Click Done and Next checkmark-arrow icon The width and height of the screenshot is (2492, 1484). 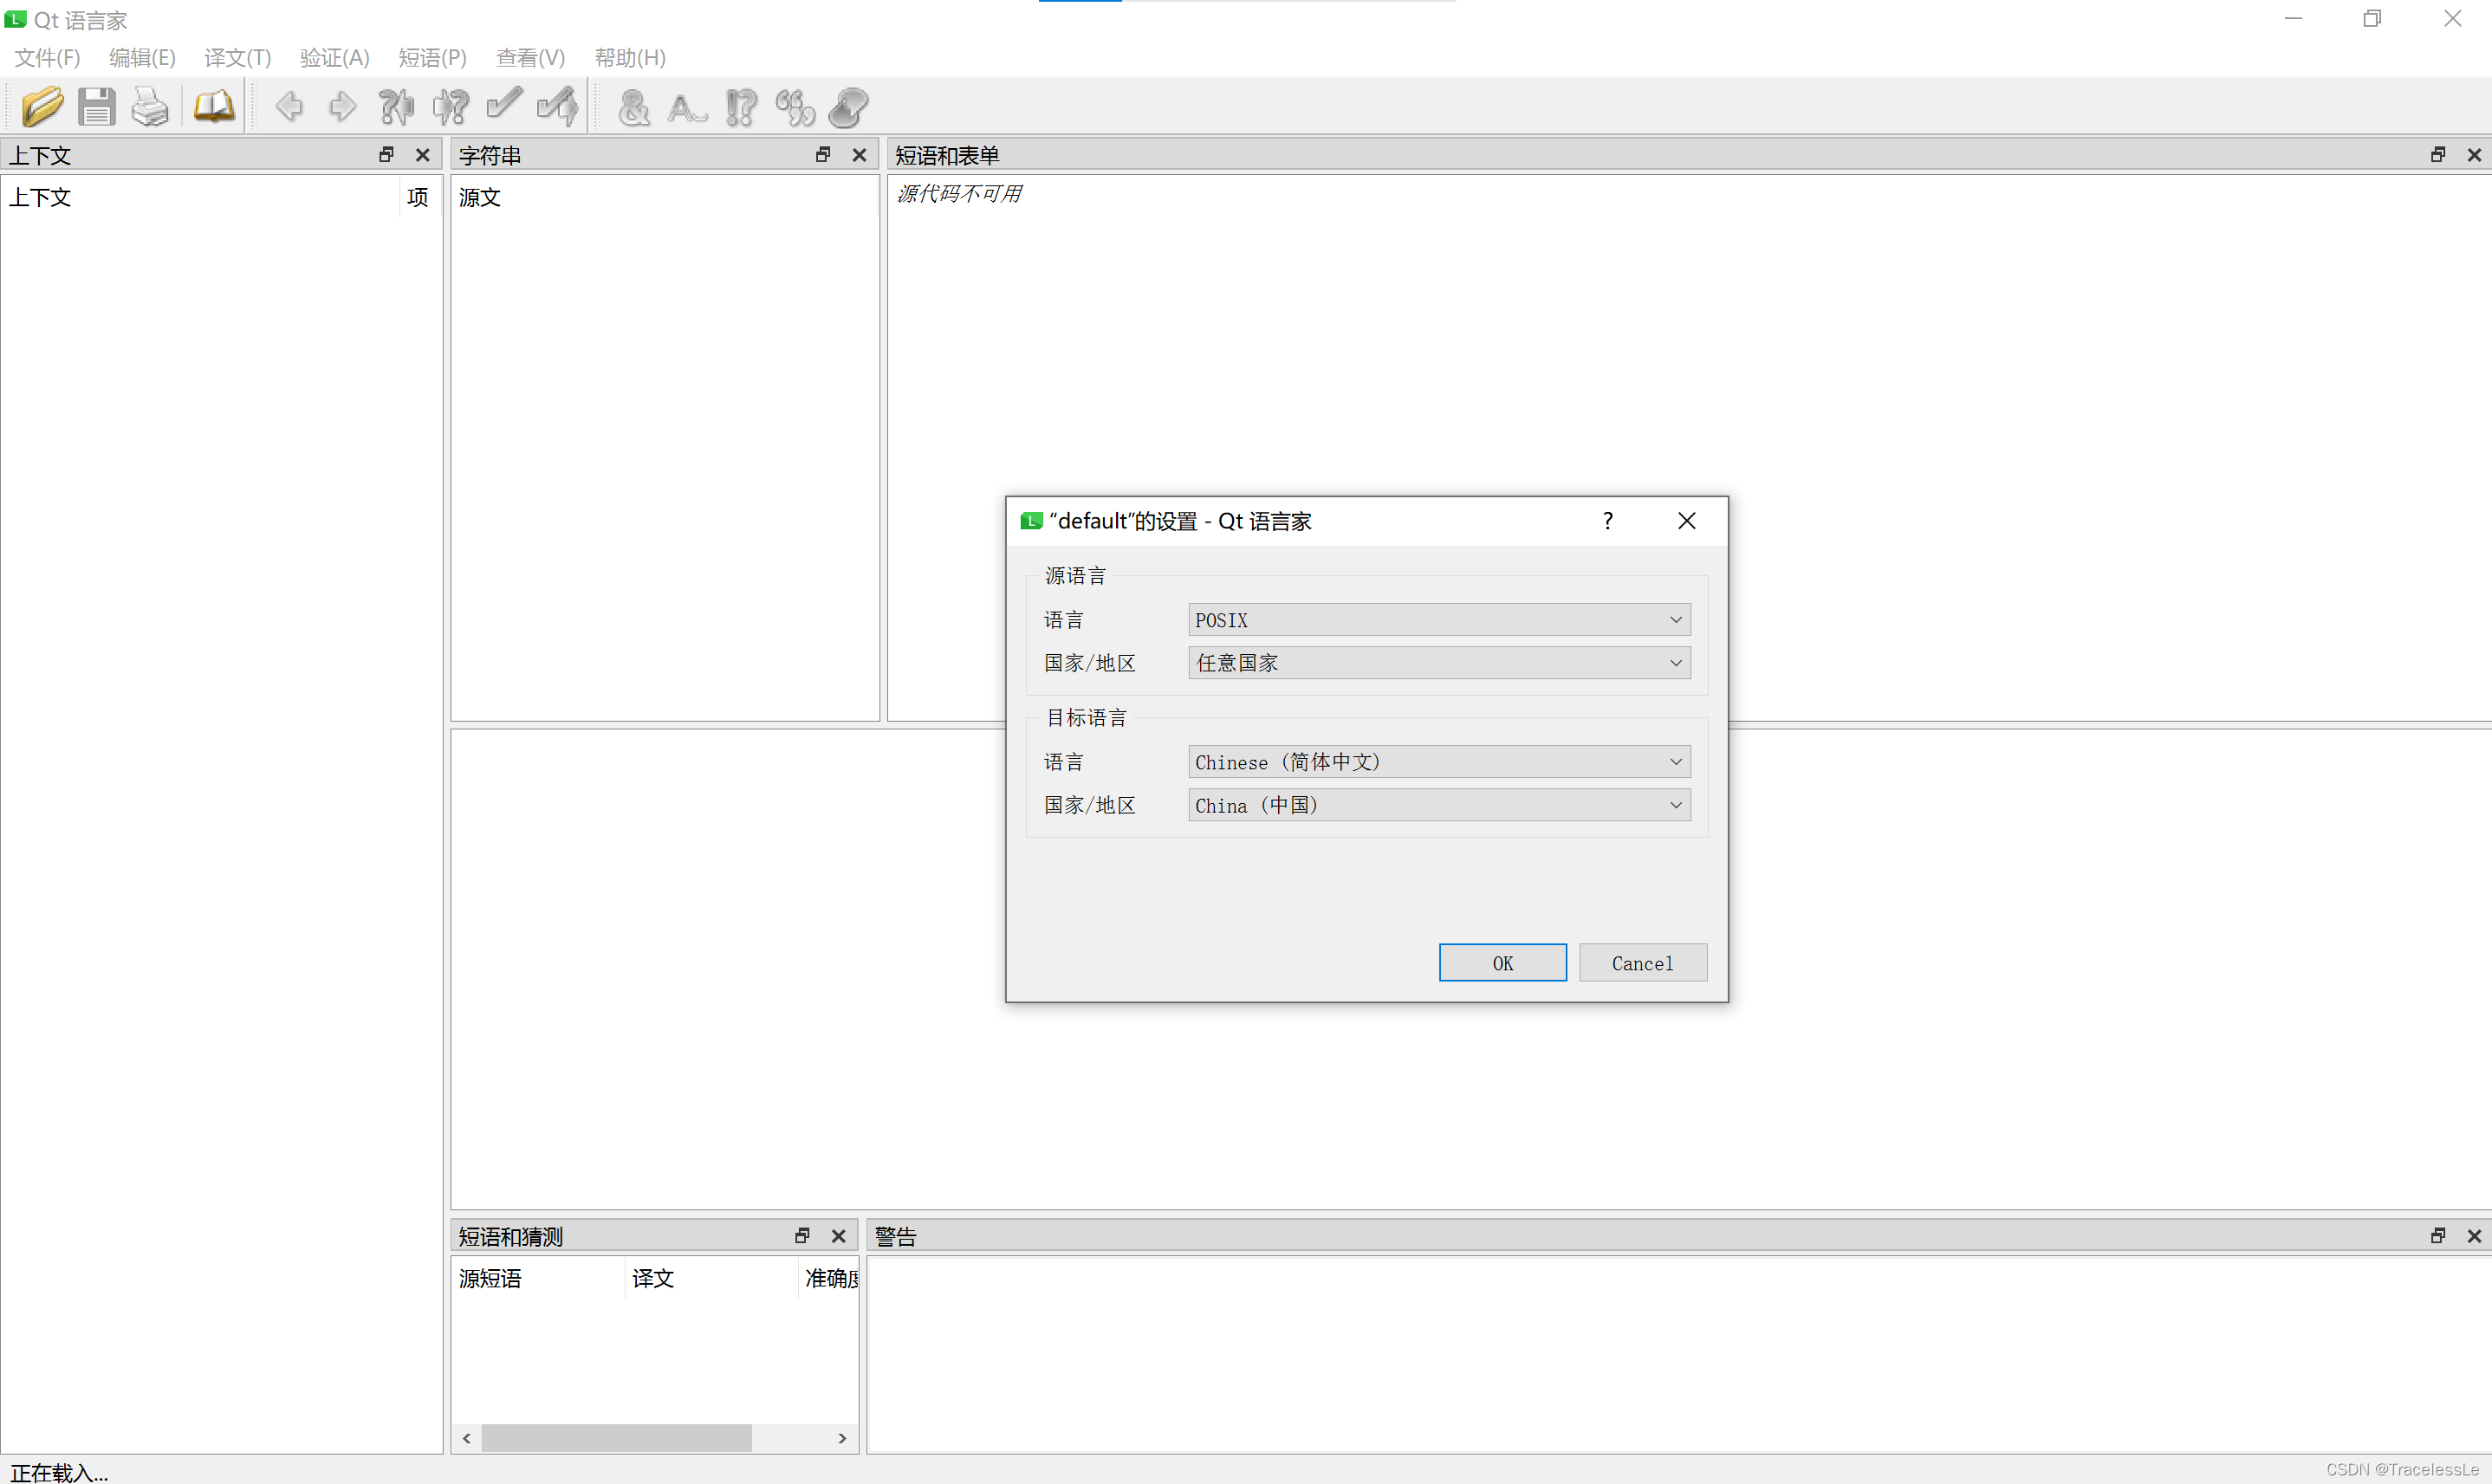pos(558,107)
